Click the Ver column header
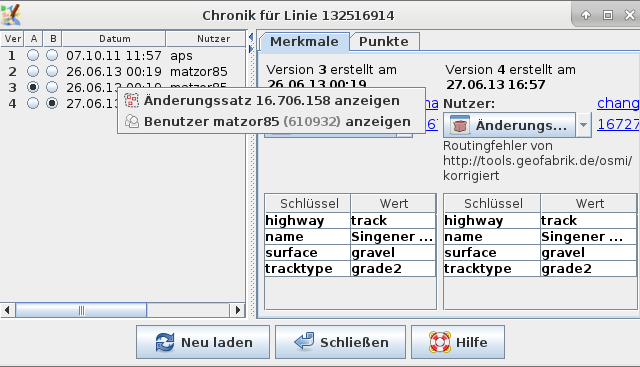This screenshot has height=367, width=640. tap(12, 39)
